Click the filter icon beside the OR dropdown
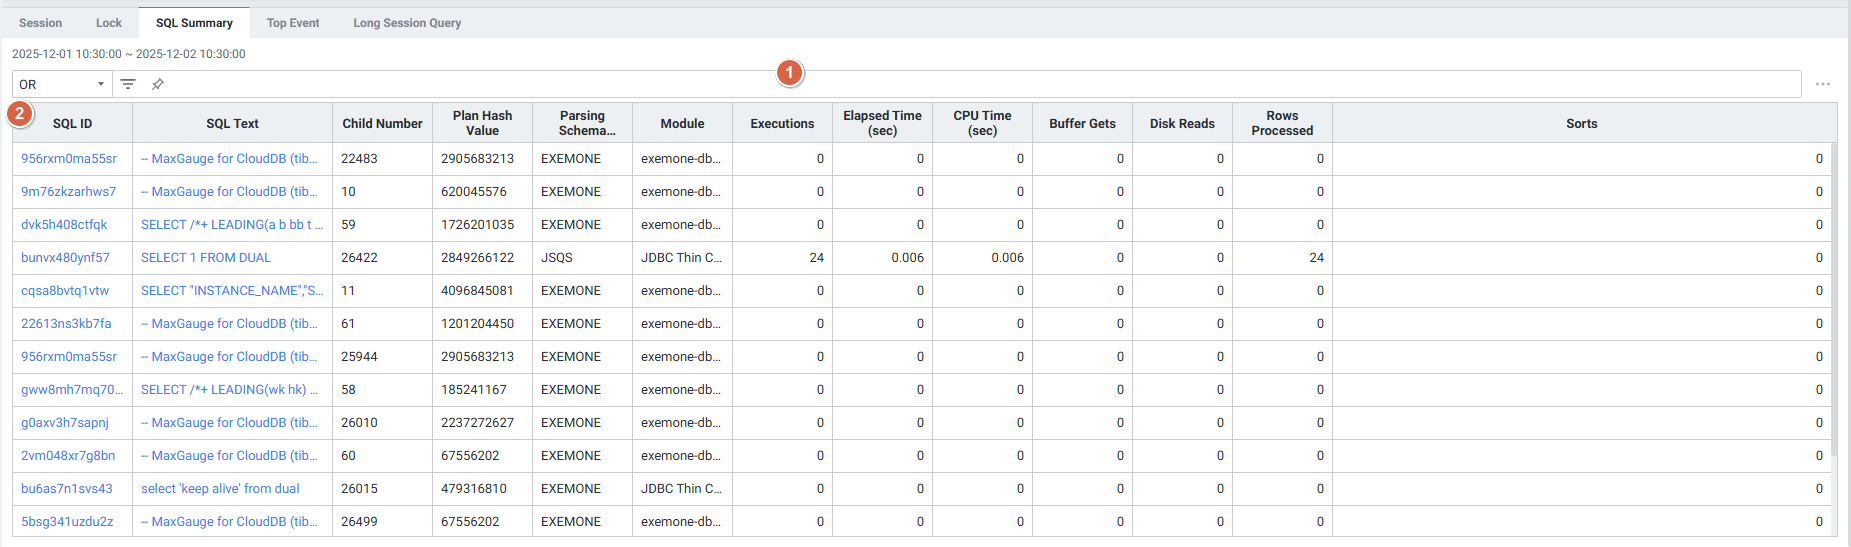This screenshot has width=1851, height=547. (128, 84)
